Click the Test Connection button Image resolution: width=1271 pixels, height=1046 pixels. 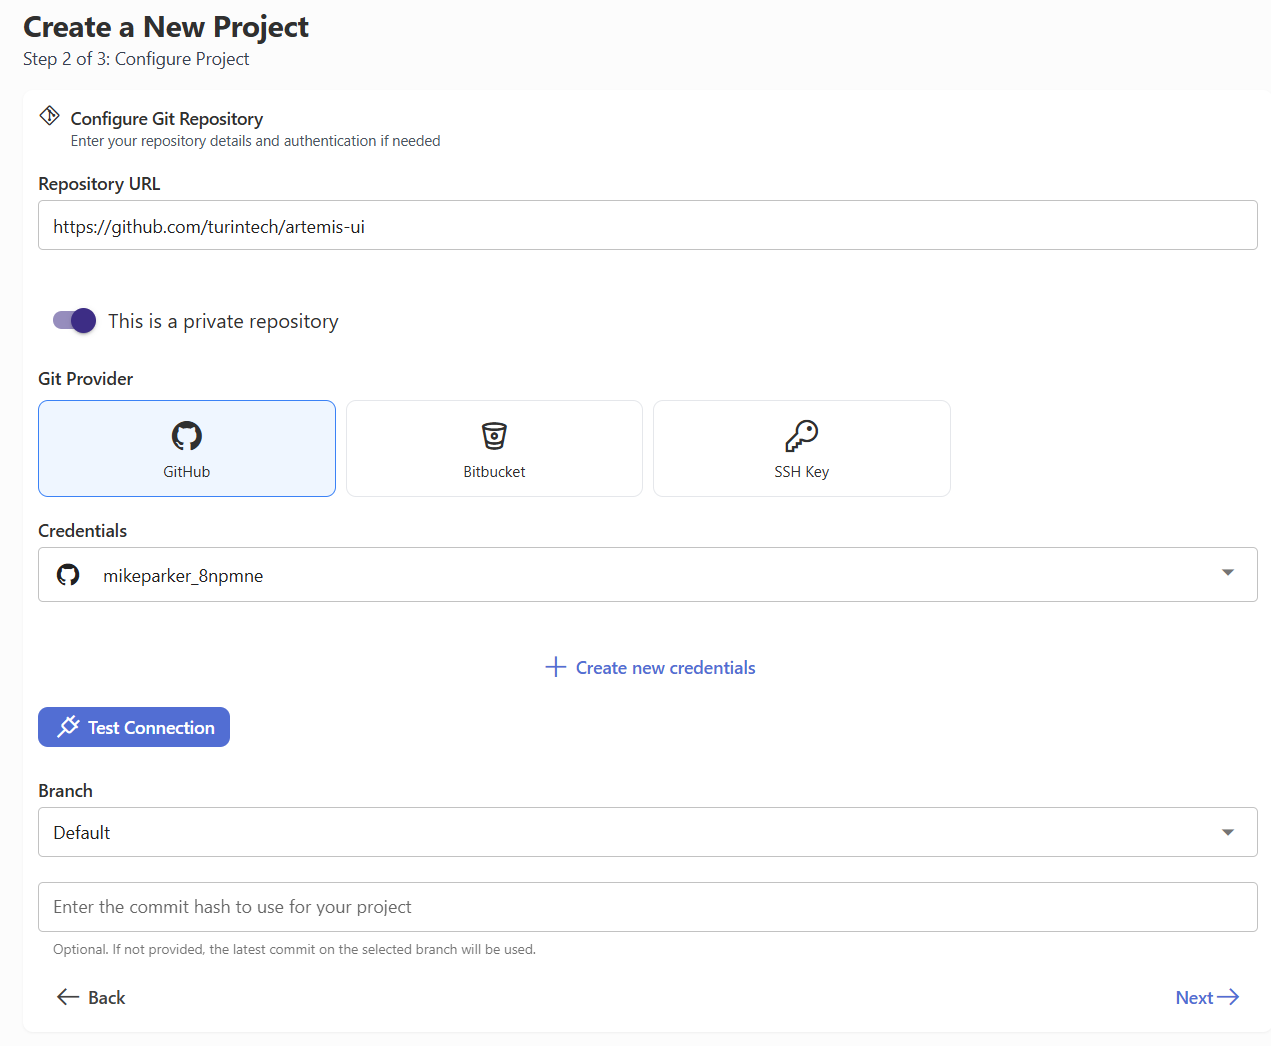134,727
